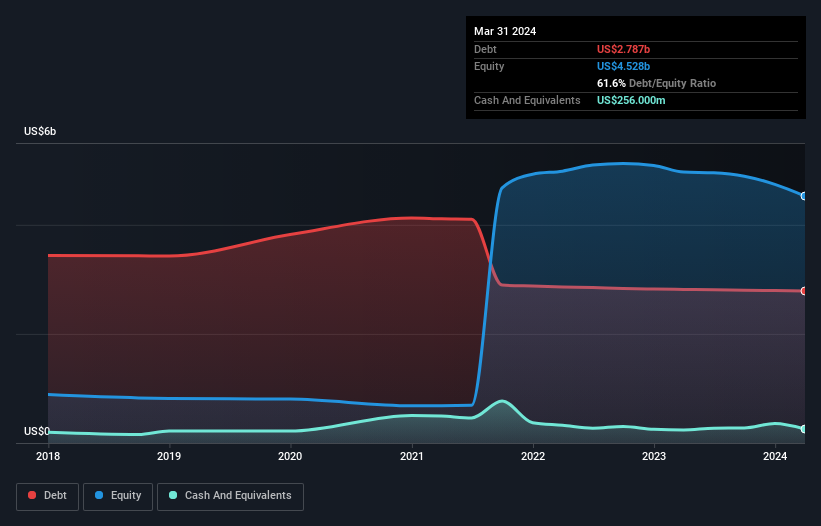Click the US$0 y-axis label
This screenshot has height=526, width=821.
[37, 431]
